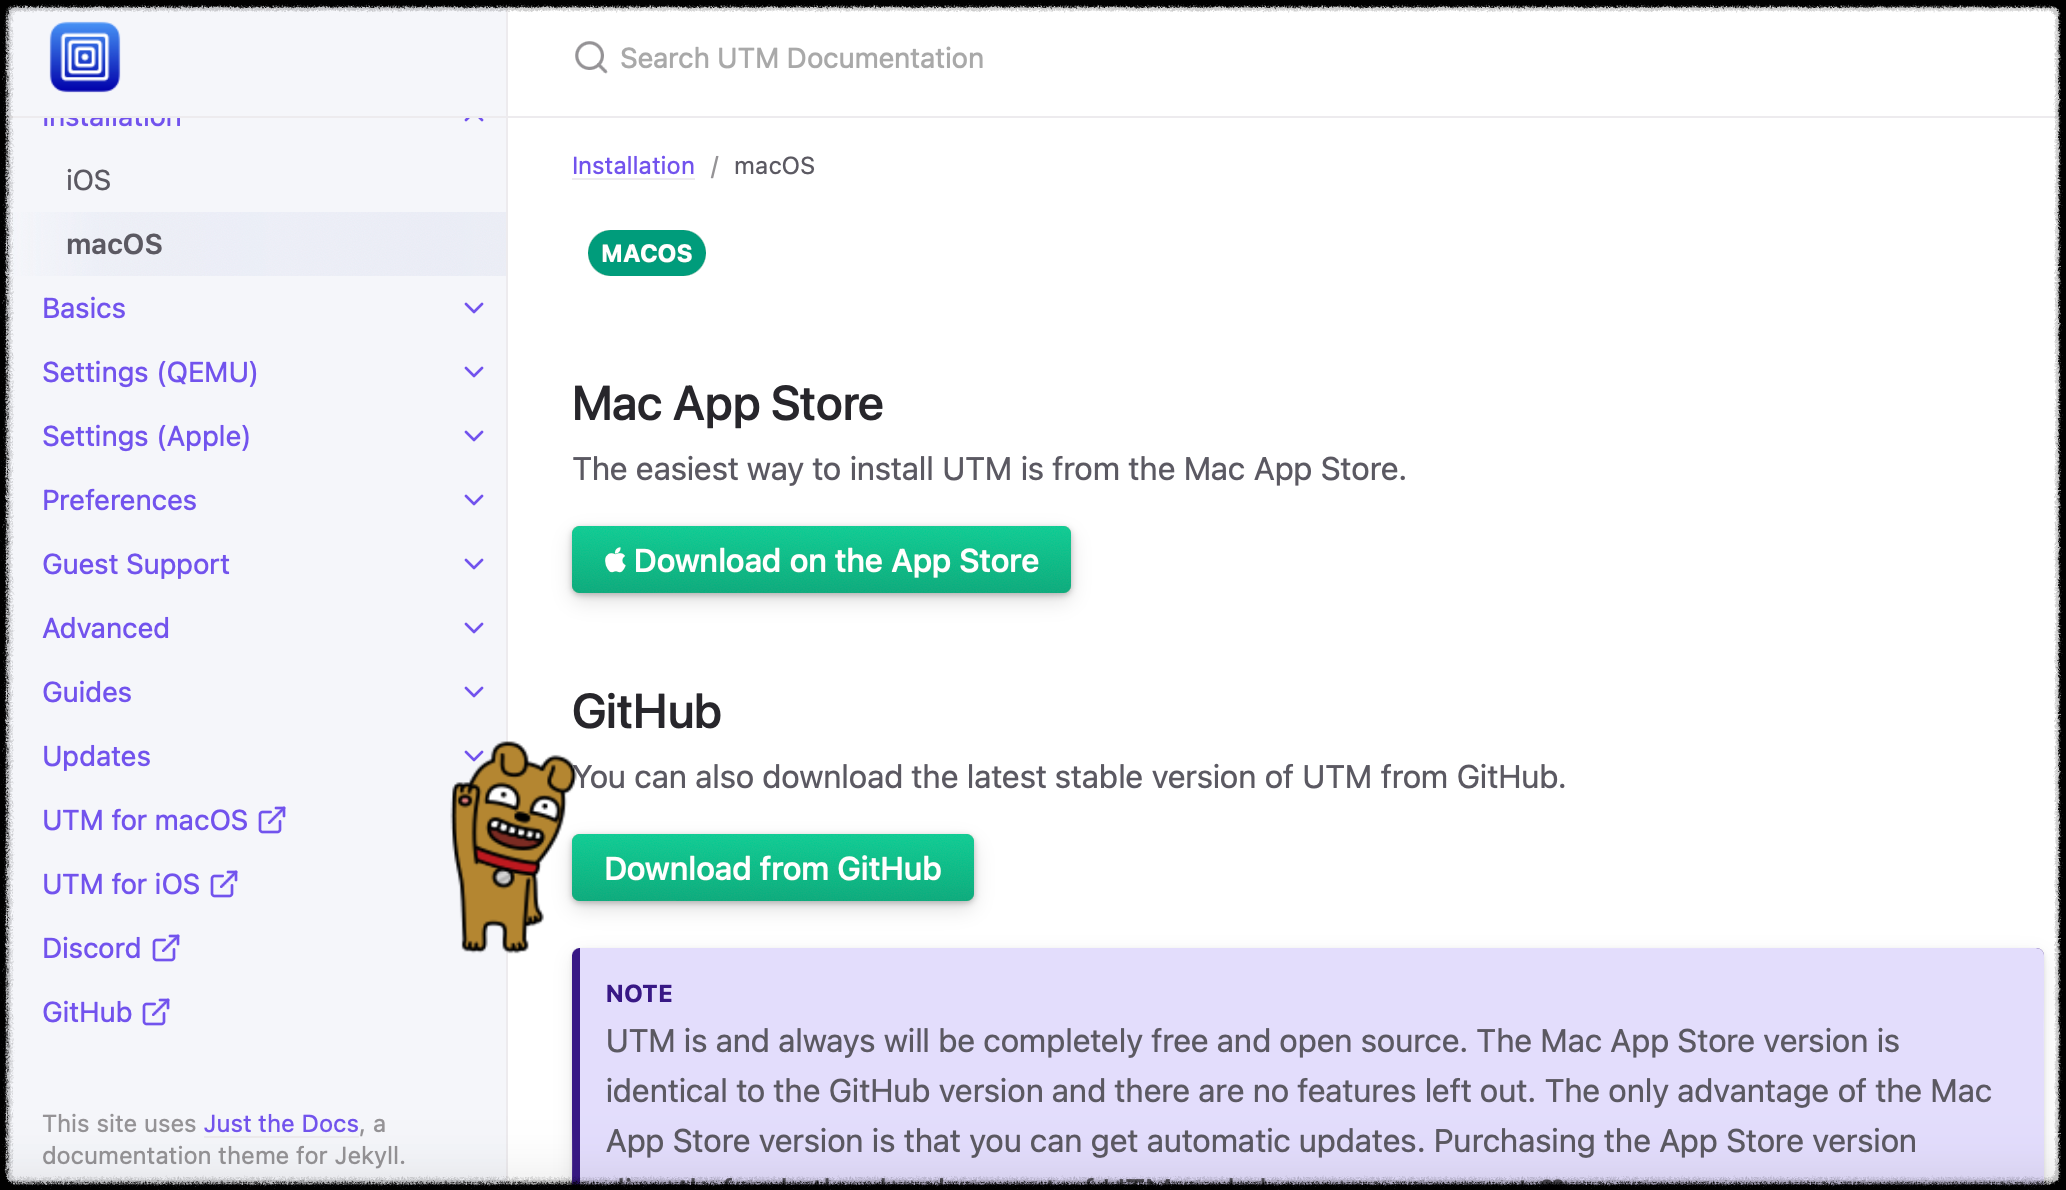Click the external link icon beside UTM for iOS
Viewport: 2066px width, 1190px height.
pos(224,884)
